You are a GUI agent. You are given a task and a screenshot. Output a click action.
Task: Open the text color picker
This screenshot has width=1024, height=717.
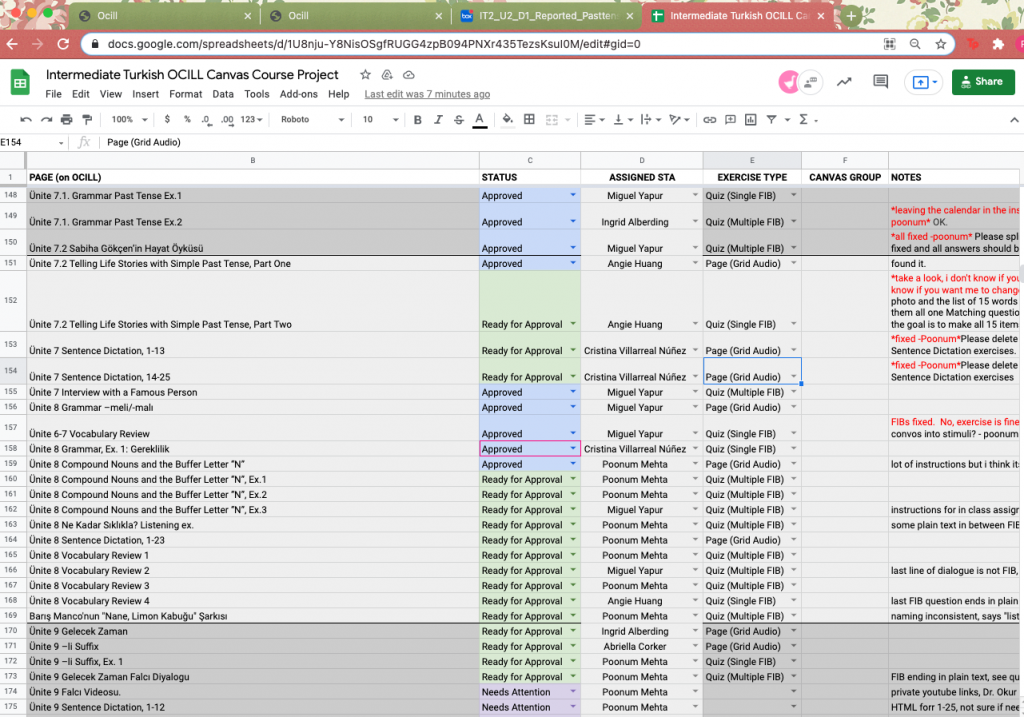(480, 120)
